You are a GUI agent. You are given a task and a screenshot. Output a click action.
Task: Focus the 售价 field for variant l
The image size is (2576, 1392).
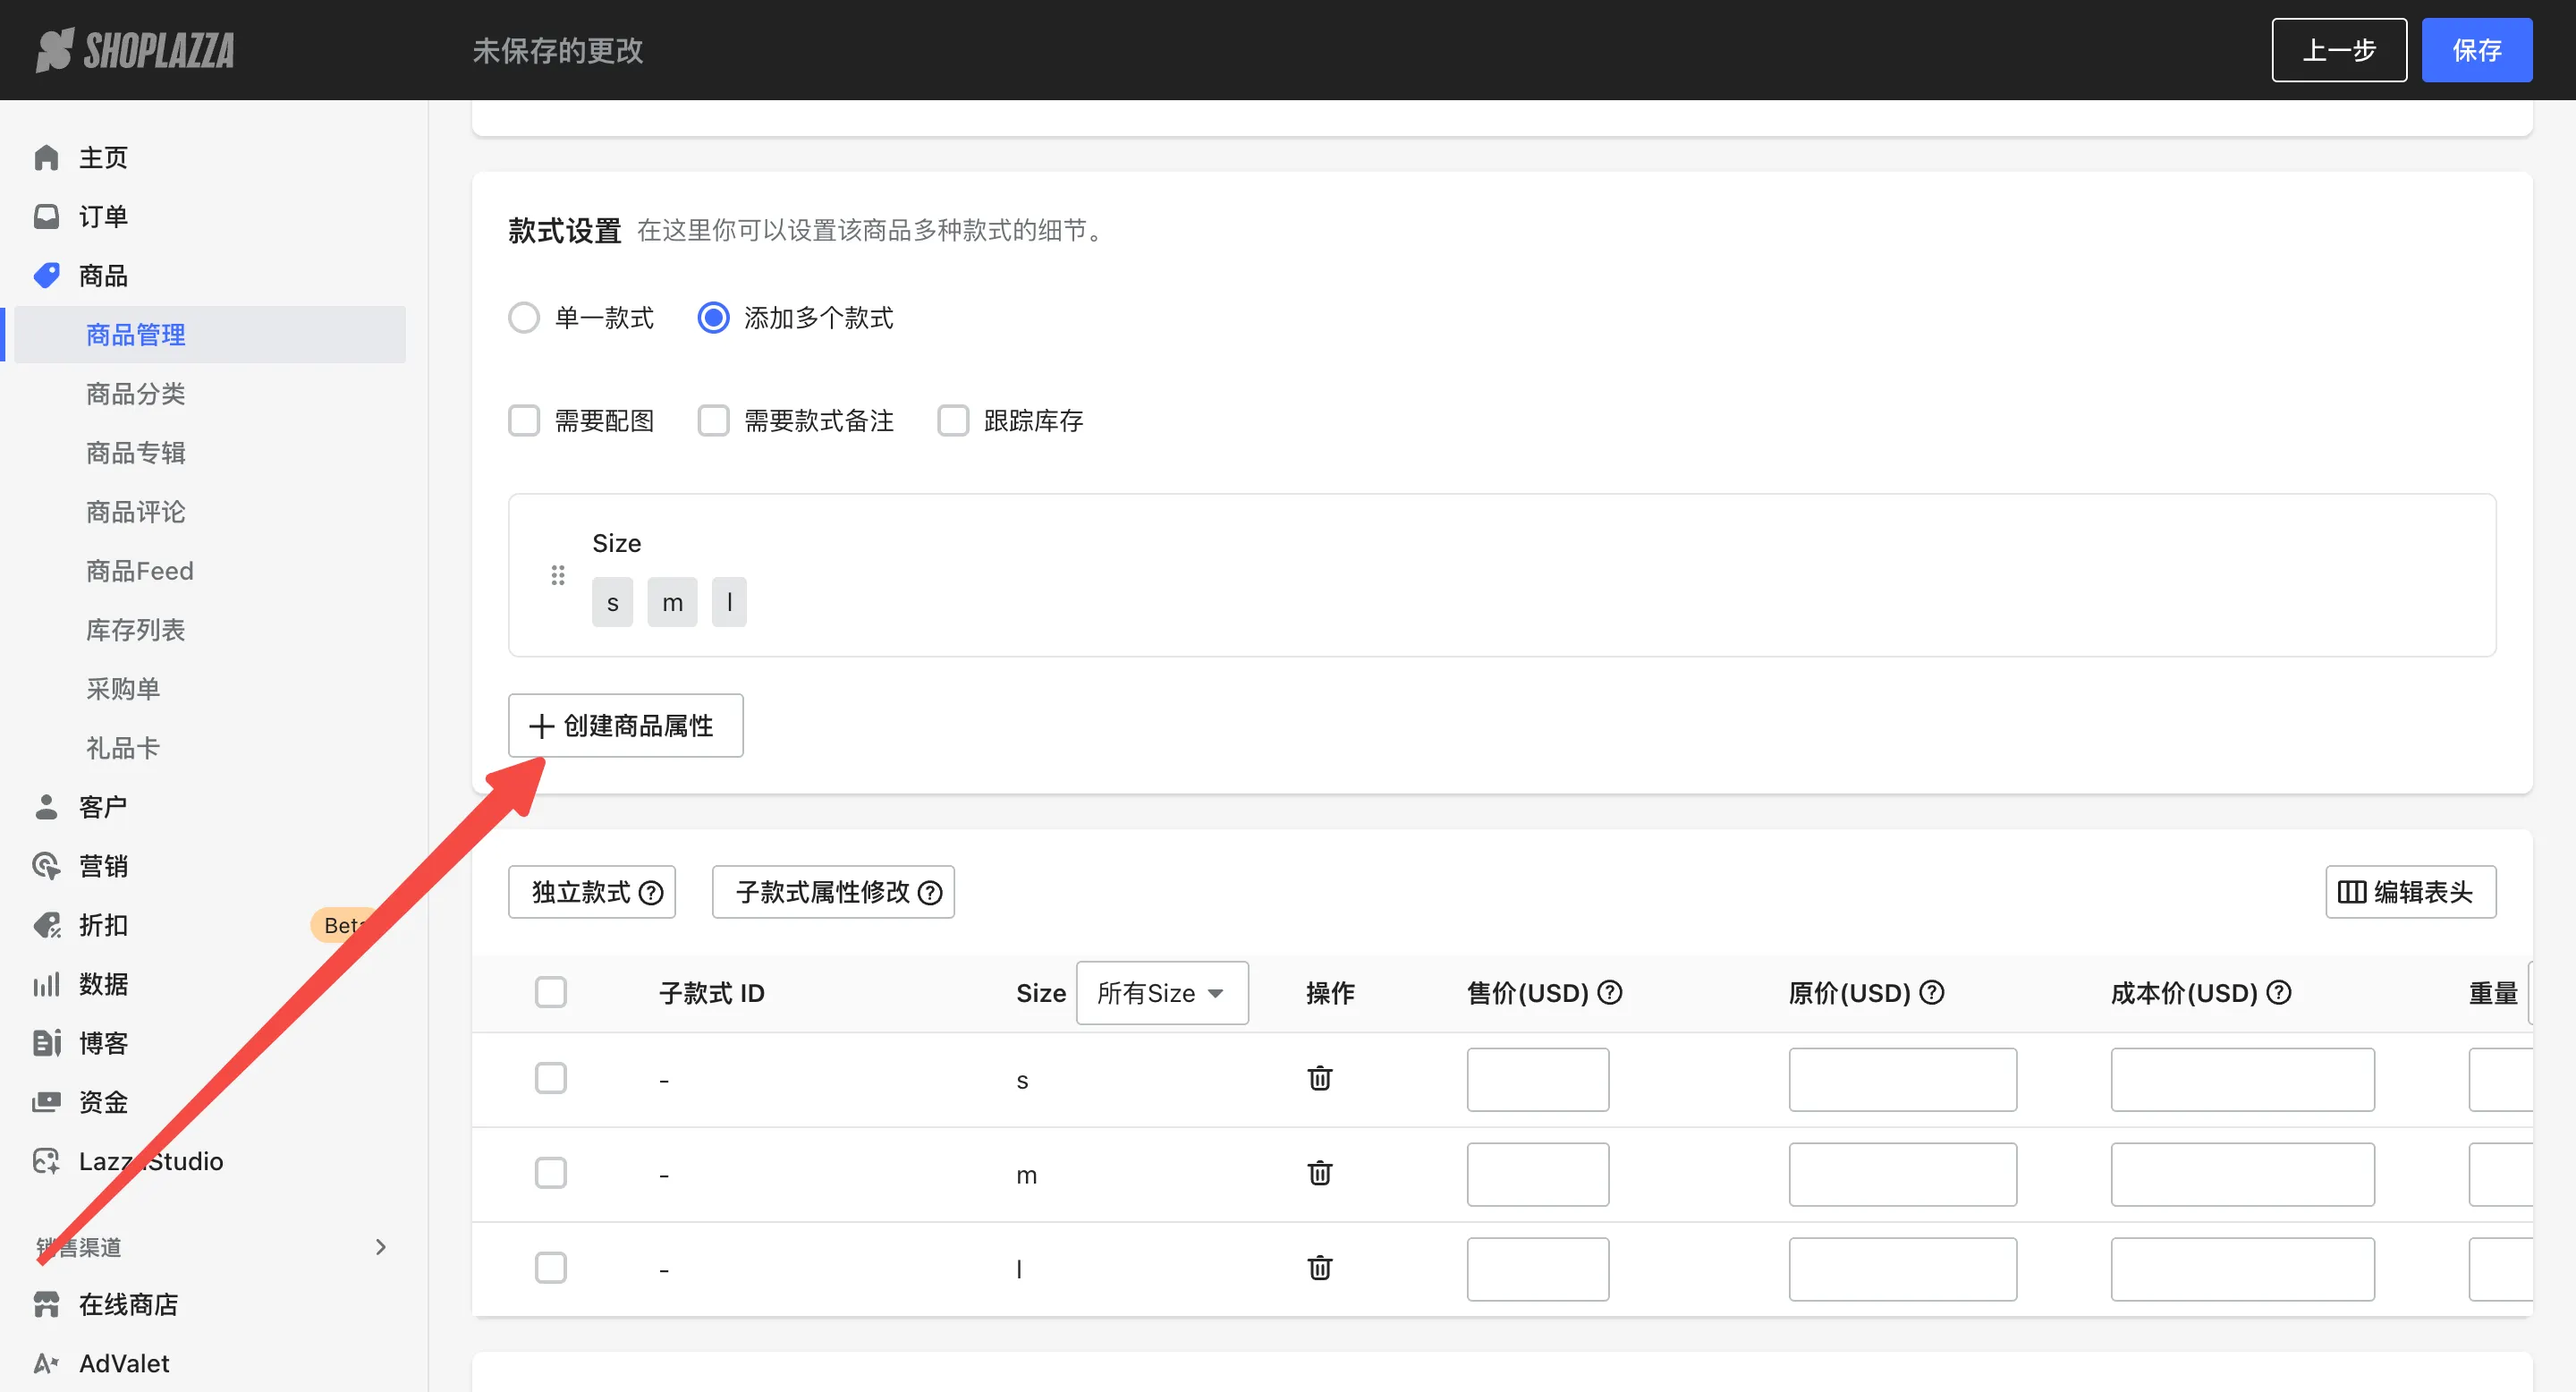click(1538, 1269)
